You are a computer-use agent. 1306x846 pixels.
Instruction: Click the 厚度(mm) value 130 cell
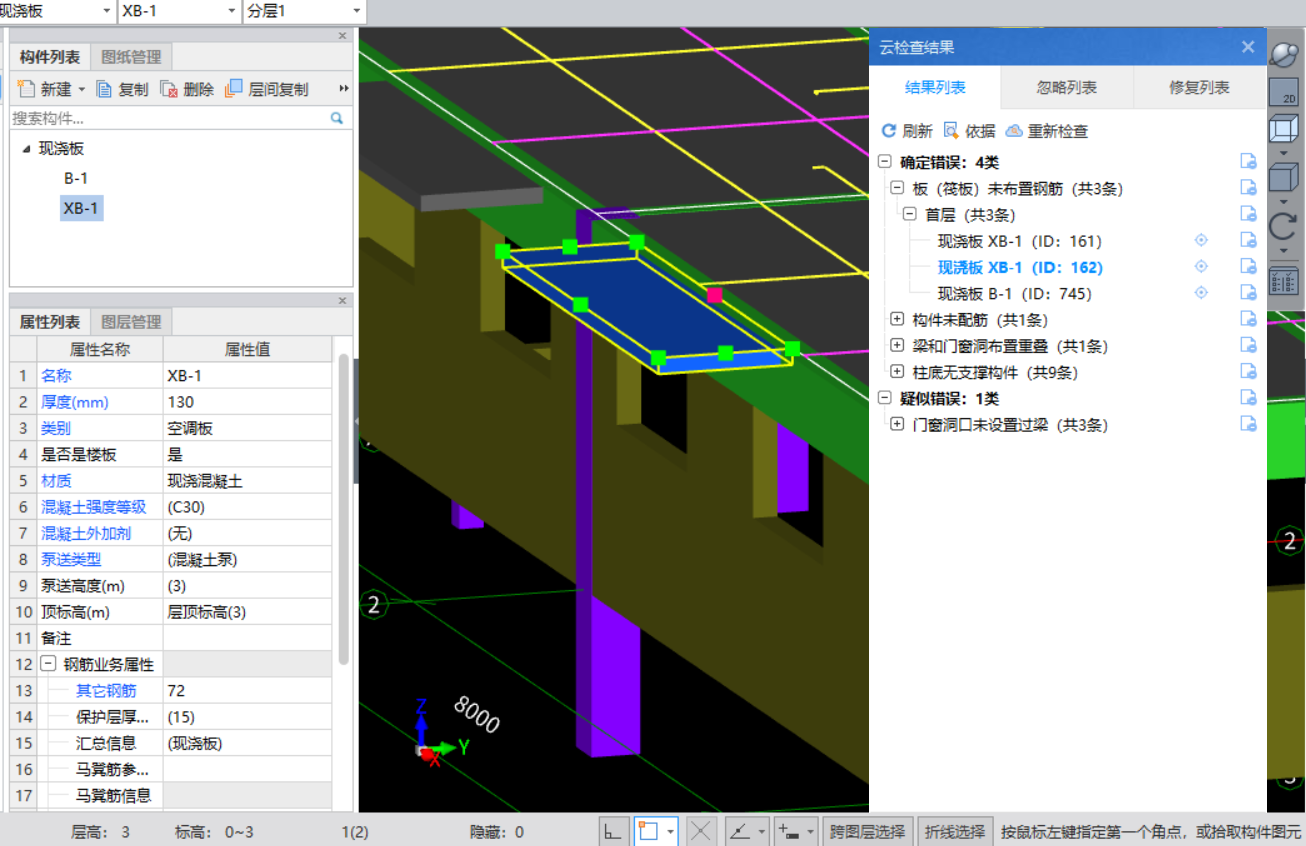click(248, 402)
